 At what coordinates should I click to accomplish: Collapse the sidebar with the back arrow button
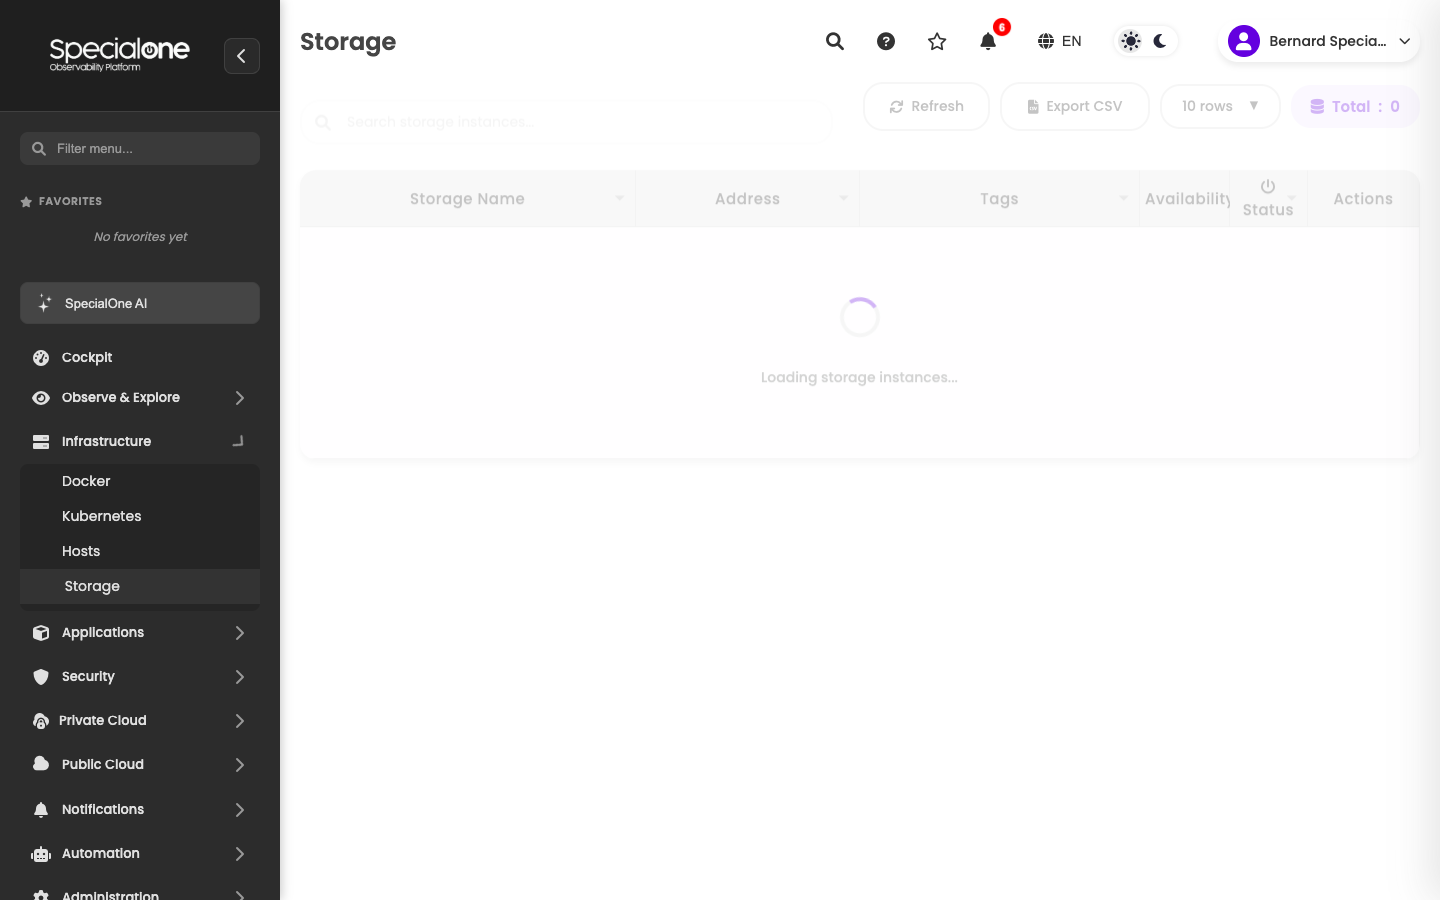pos(242,56)
